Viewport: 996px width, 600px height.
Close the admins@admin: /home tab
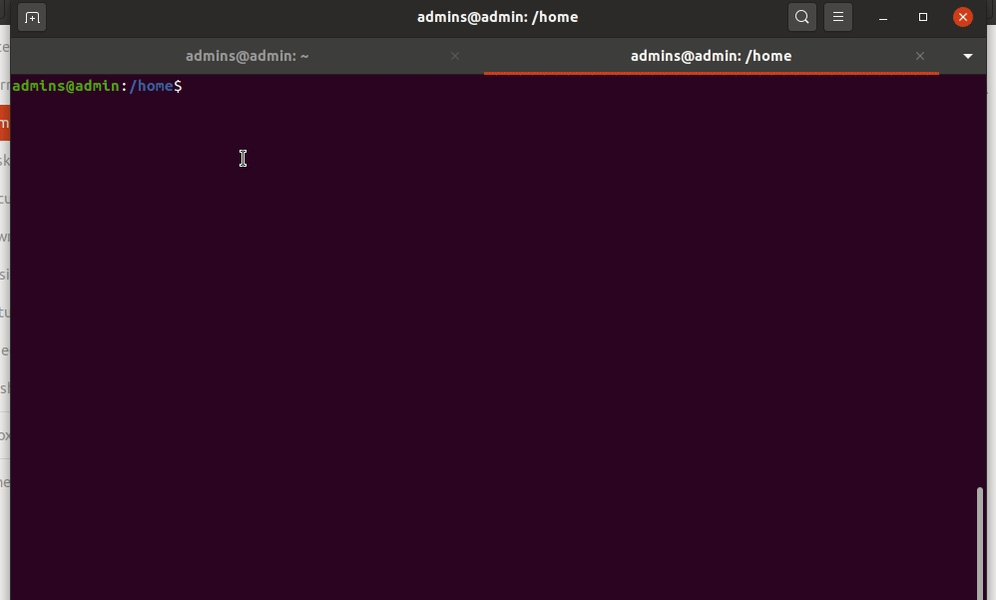coord(920,56)
